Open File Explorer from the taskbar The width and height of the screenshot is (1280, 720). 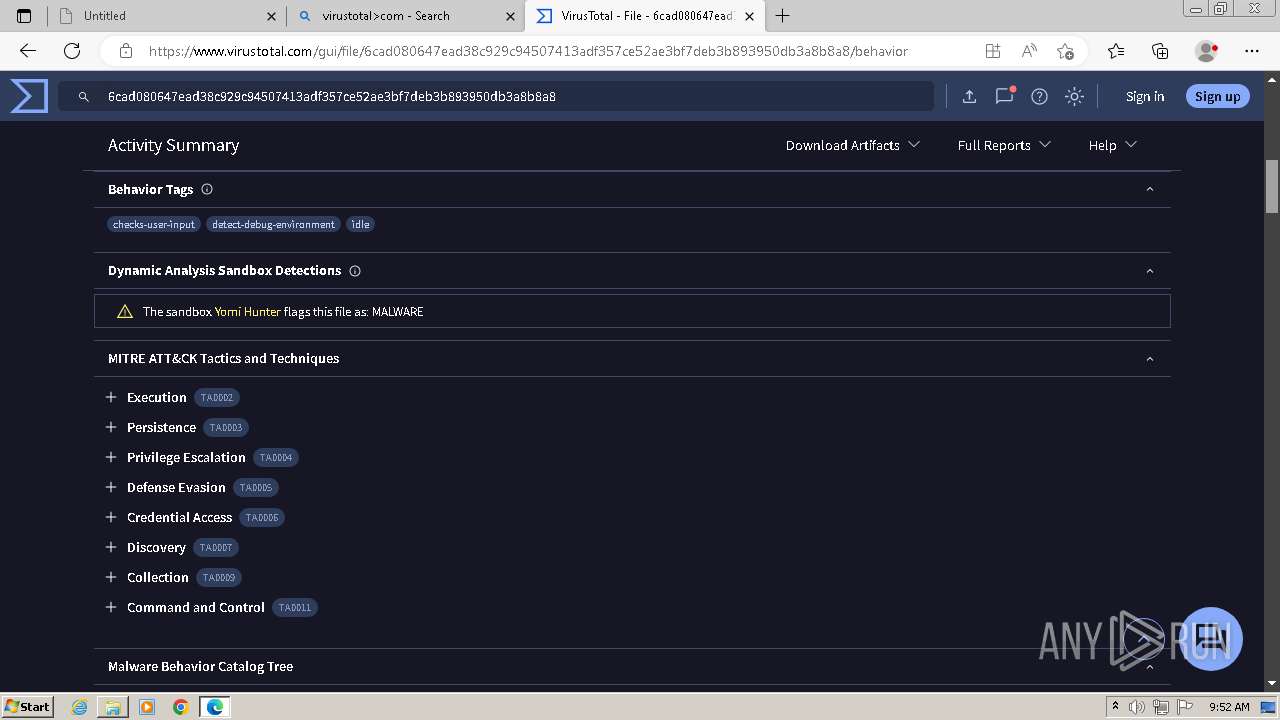pos(113,707)
